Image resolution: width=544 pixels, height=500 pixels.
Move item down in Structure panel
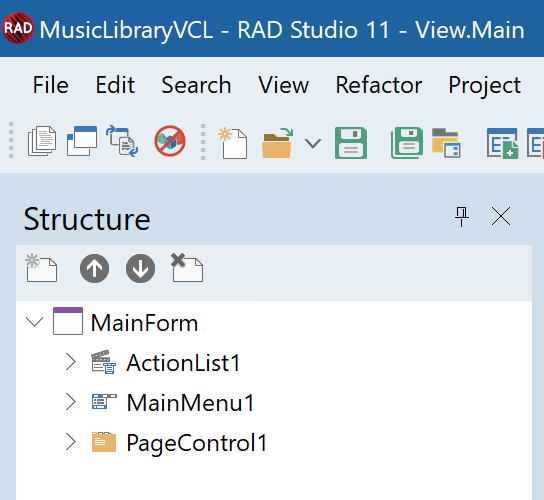point(141,269)
